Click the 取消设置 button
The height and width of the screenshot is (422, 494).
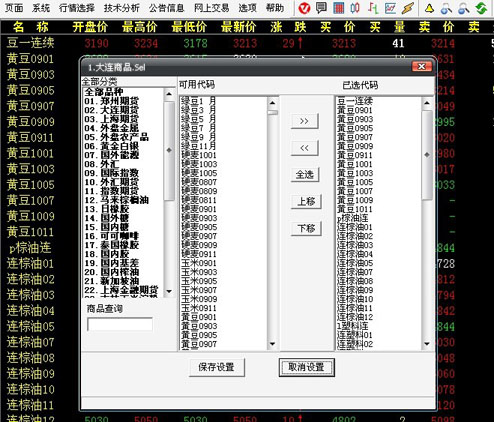(x=306, y=367)
